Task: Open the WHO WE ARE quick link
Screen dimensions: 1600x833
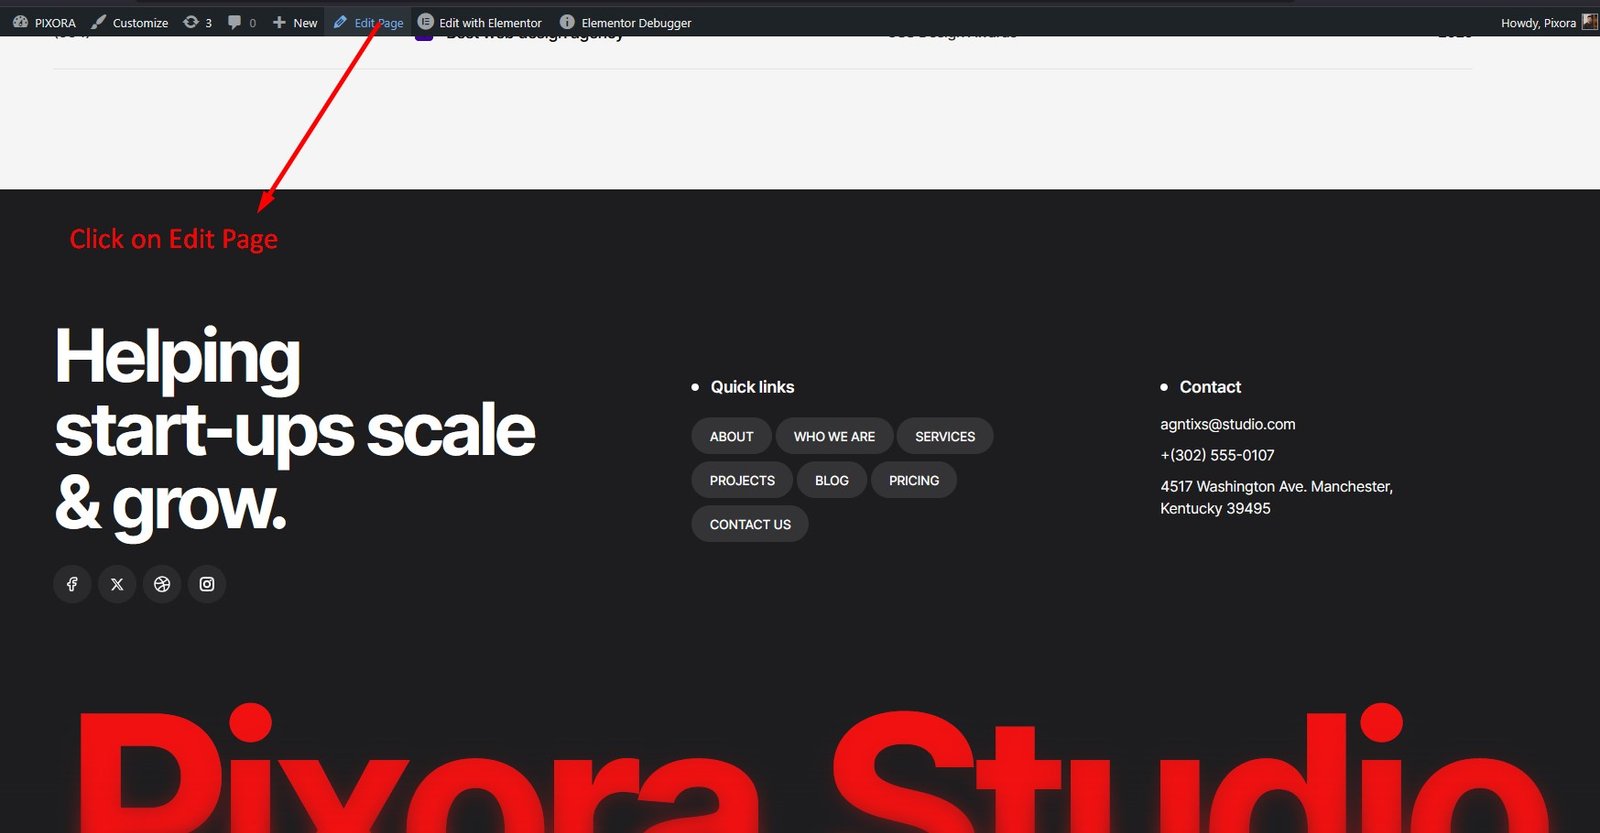Action: coord(834,436)
